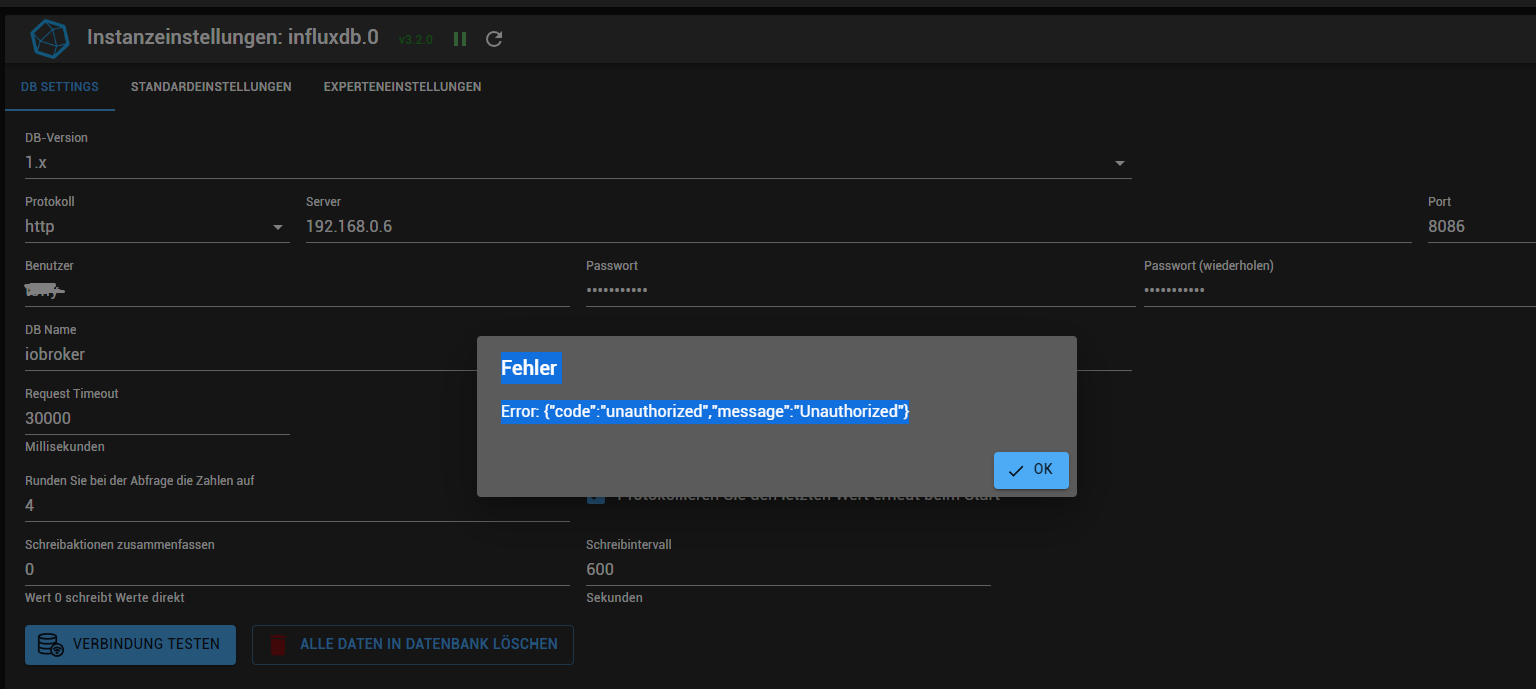Click the Alle Daten in Datenbank löschen button
The height and width of the screenshot is (689, 1536).
(413, 645)
